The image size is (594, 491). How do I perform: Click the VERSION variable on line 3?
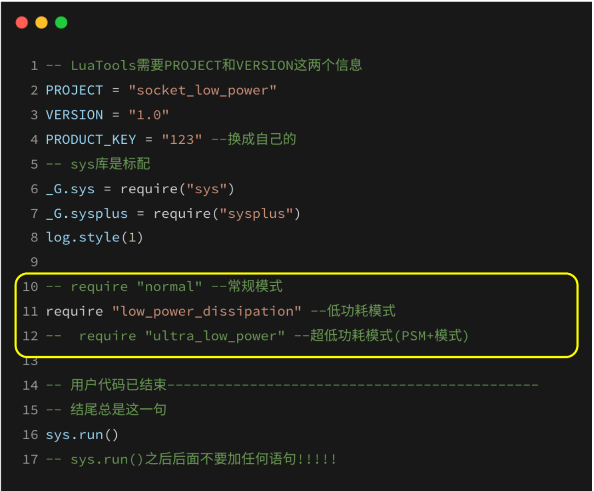click(x=74, y=115)
